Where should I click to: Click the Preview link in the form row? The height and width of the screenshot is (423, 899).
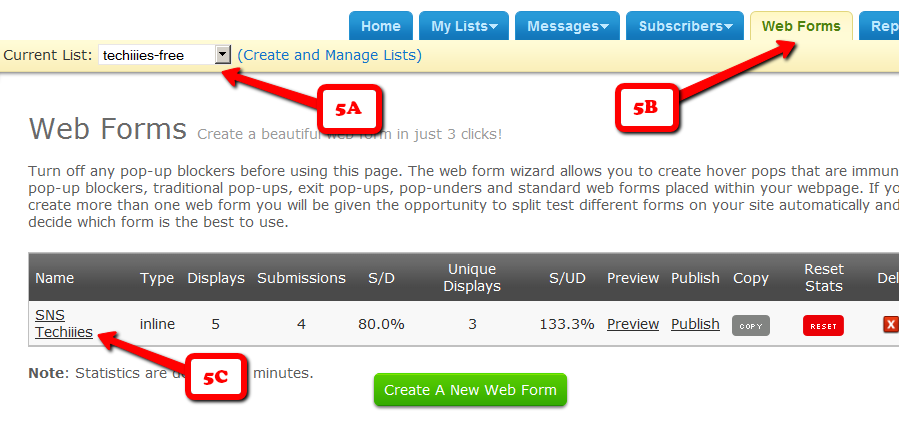click(632, 324)
